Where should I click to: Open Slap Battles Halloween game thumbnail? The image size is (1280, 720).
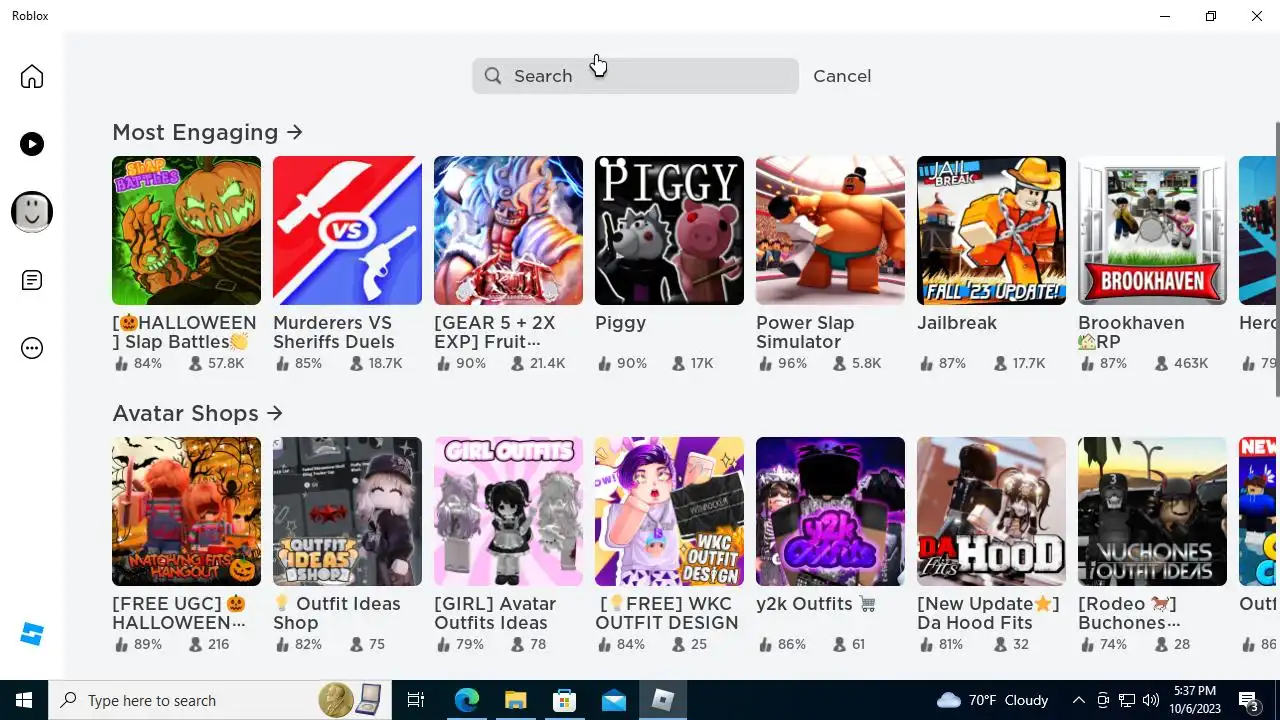[x=186, y=230]
